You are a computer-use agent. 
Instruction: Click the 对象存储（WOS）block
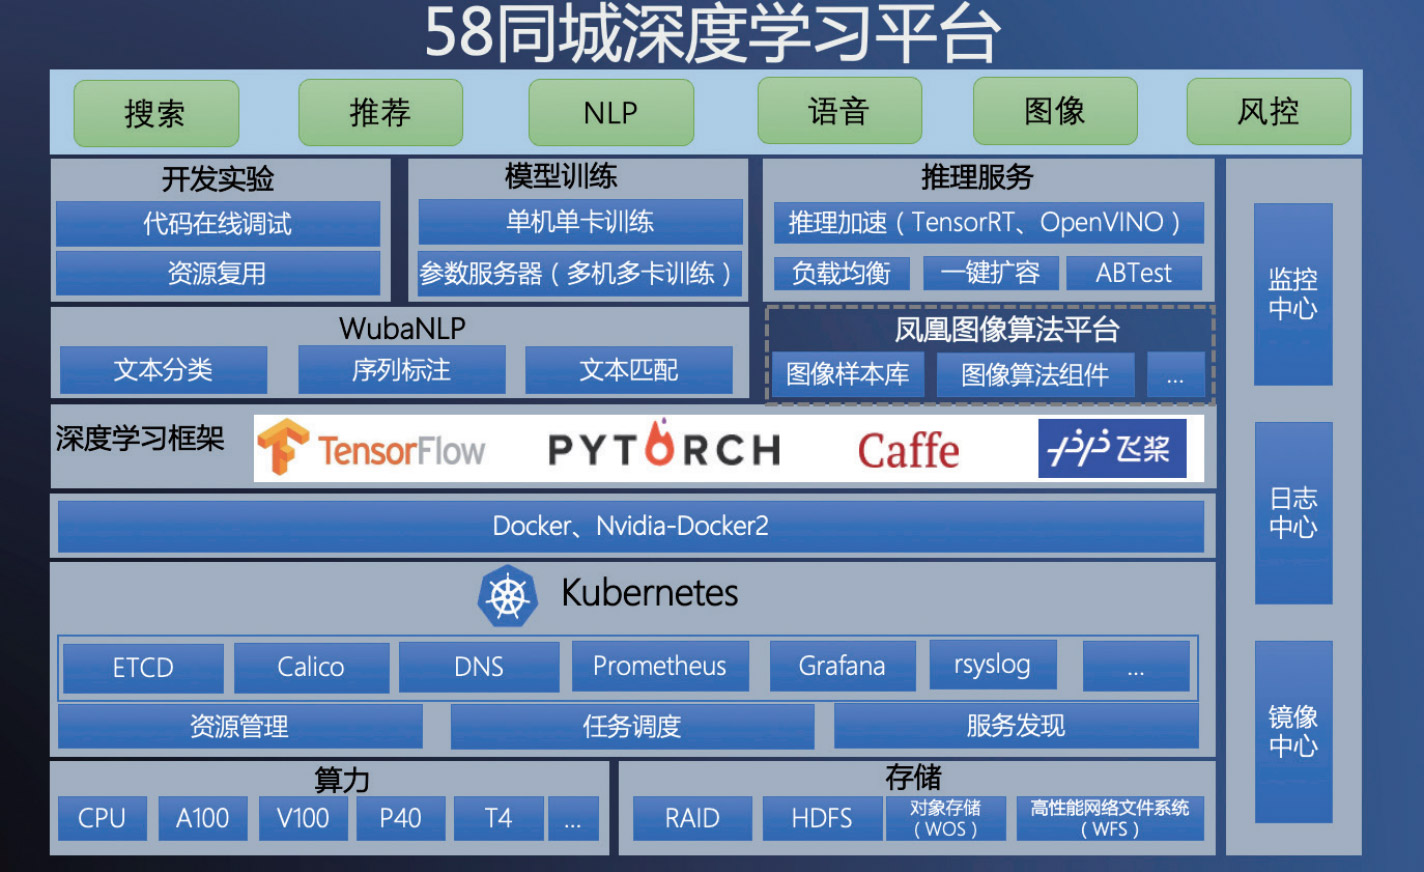(x=945, y=818)
